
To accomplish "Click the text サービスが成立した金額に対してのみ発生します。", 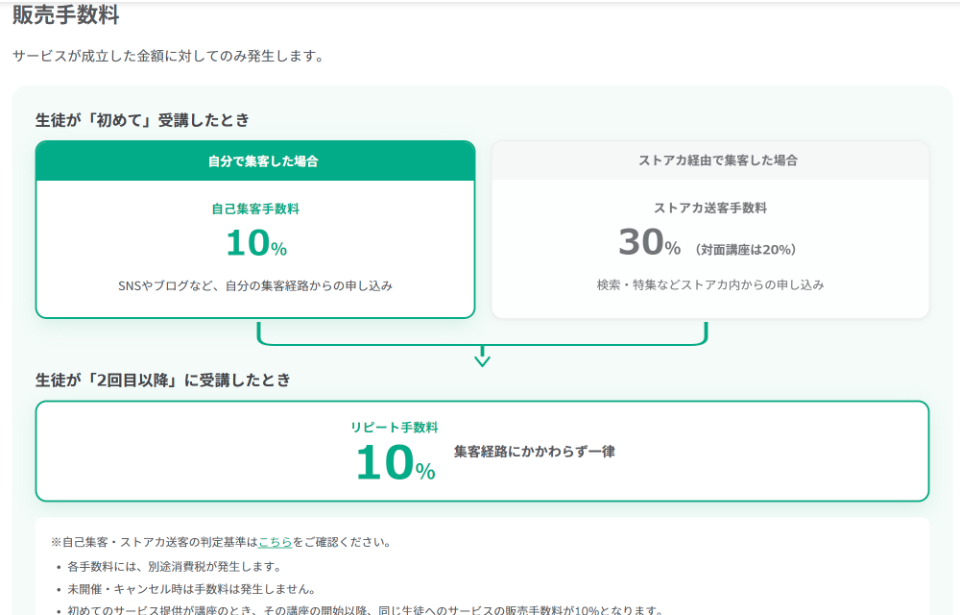I will (168, 56).
